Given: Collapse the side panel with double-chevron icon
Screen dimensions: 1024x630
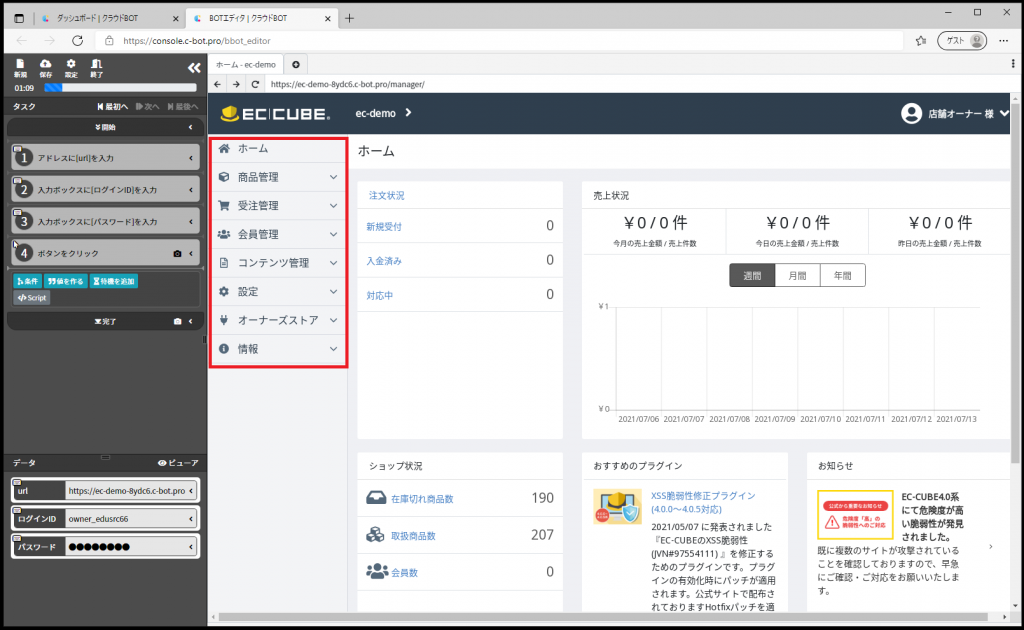Looking at the screenshot, I should pos(194,67).
